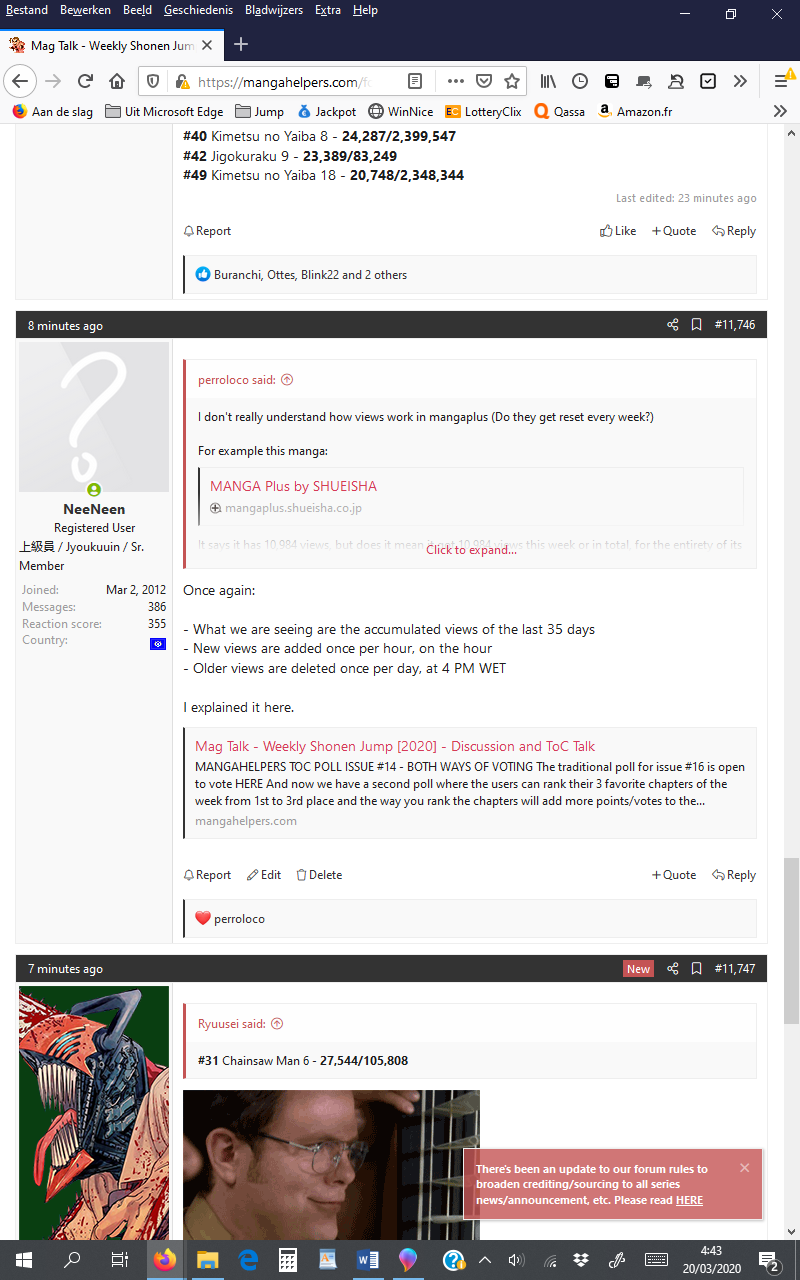Click to expand perroloco's quote
The height and width of the screenshot is (1280, 800).
(471, 550)
